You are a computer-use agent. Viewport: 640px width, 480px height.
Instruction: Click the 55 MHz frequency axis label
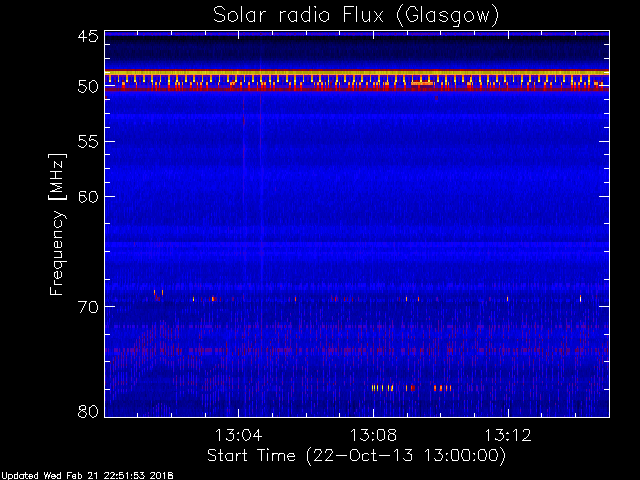88,142
